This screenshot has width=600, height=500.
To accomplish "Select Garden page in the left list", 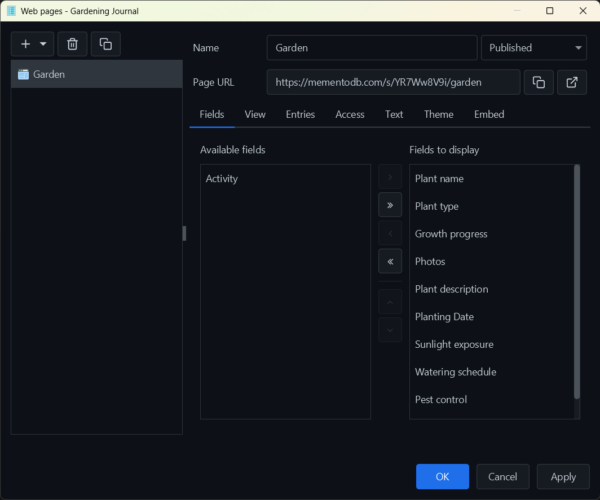I will [96, 74].
